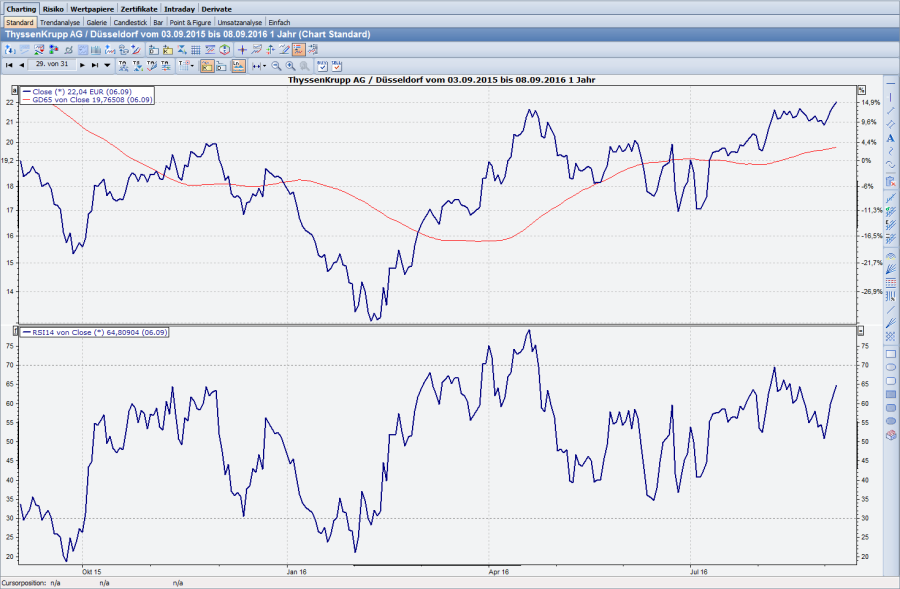Open the Wertpapiere main tab
Screen dimensions: 900x589
click(x=91, y=8)
